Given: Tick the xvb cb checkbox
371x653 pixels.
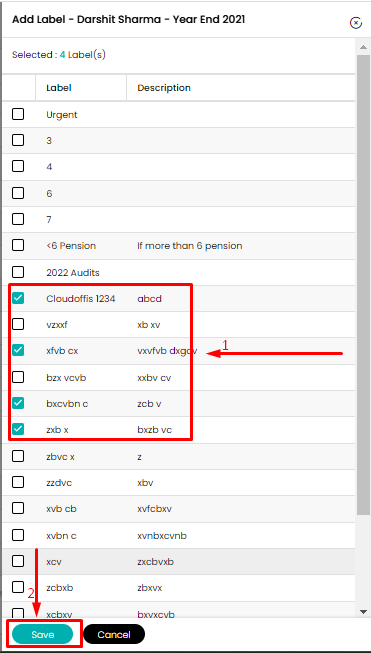Looking at the screenshot, I should coord(18,508).
